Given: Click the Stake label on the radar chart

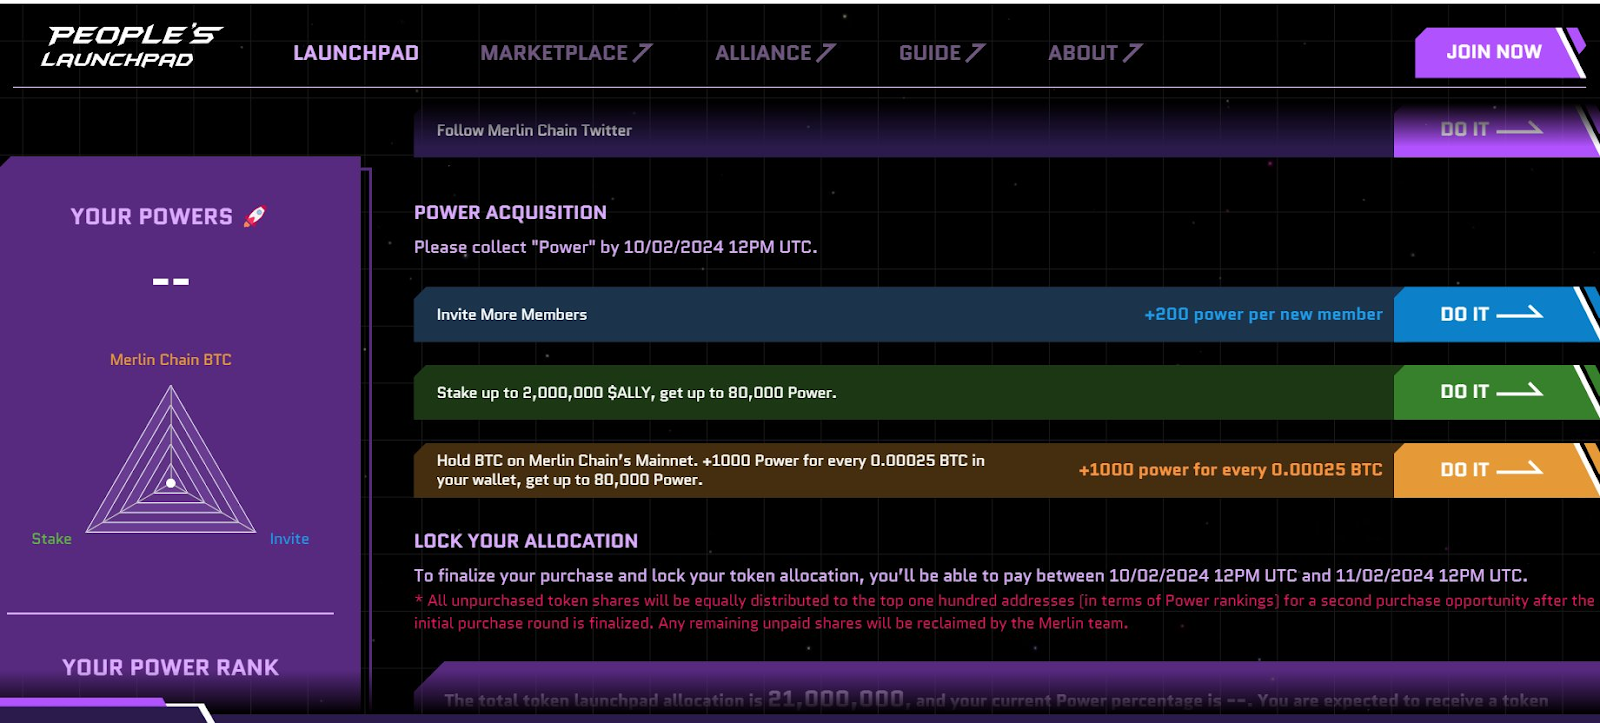Looking at the screenshot, I should pyautogui.click(x=51, y=539).
